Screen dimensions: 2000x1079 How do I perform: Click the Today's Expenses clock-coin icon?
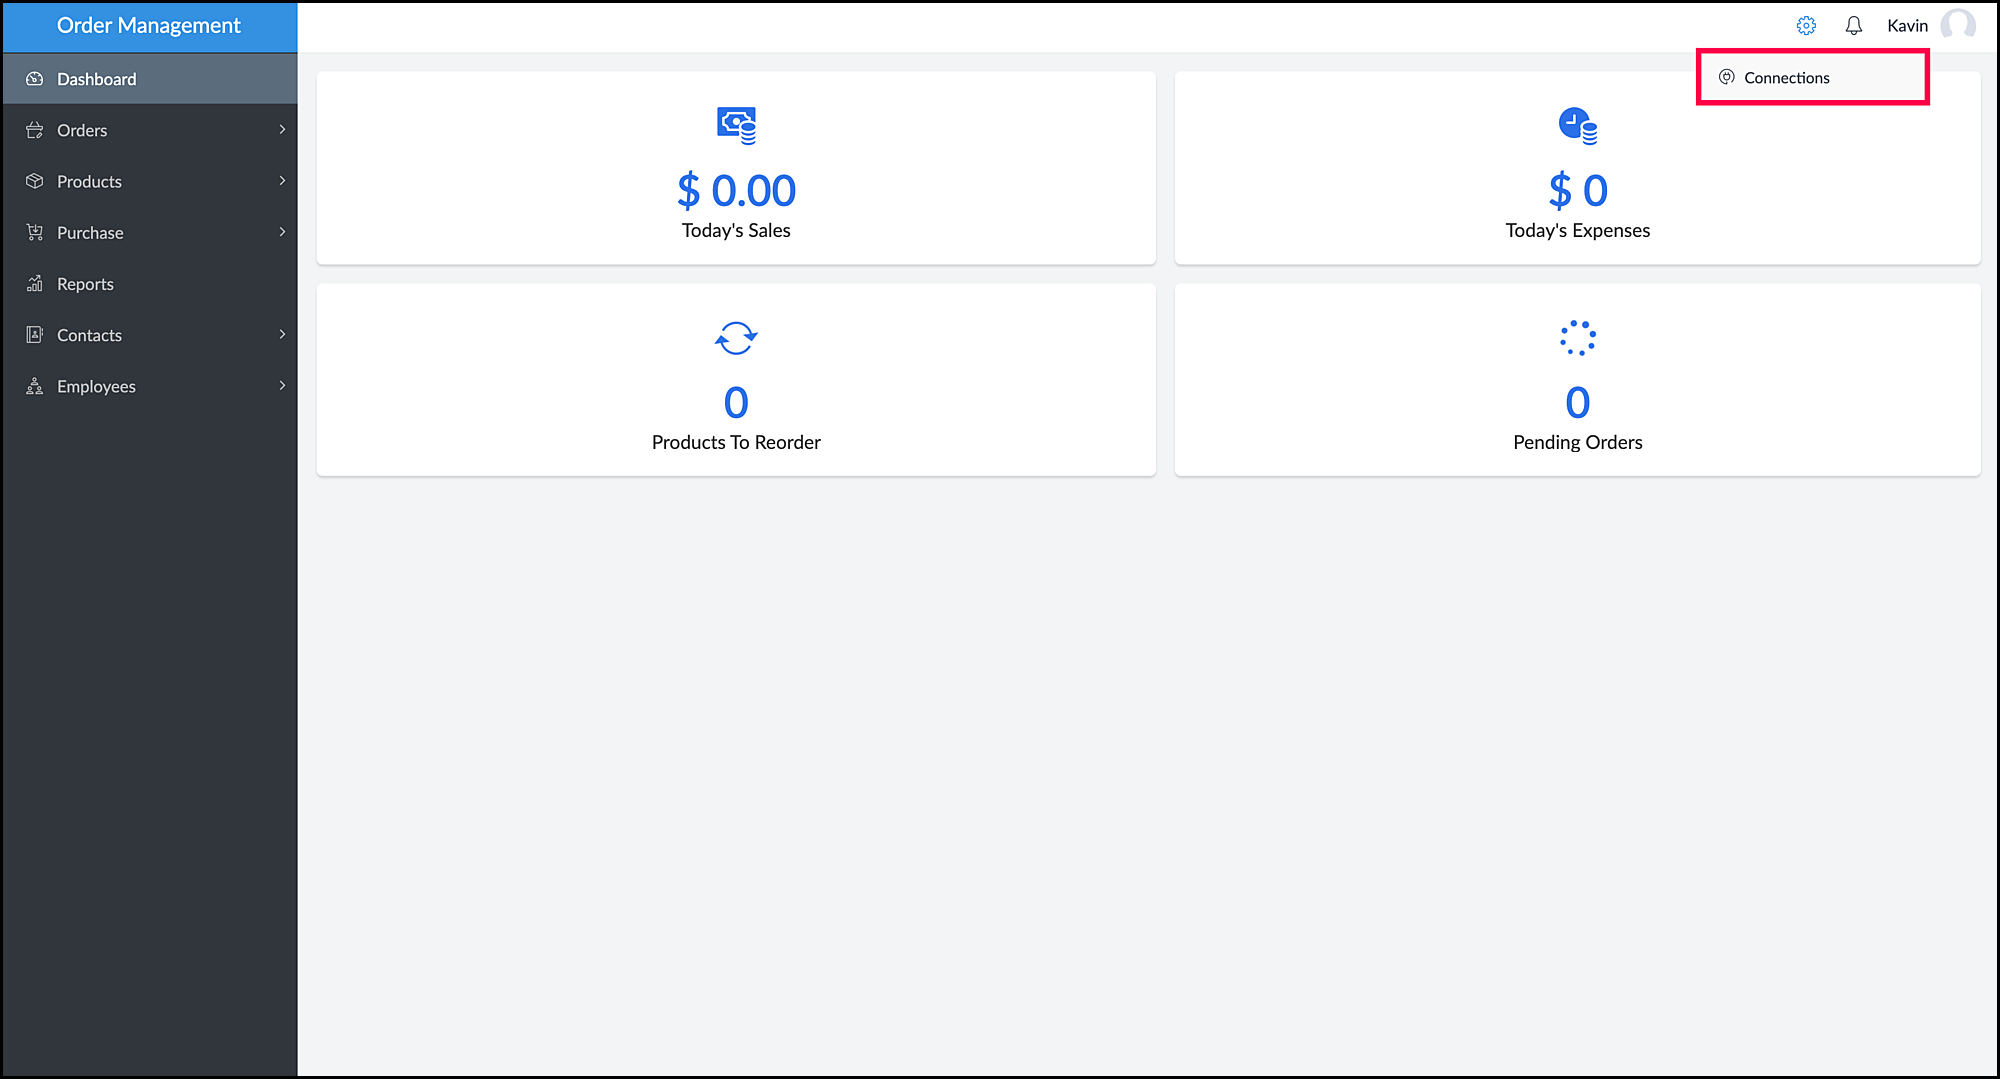[1578, 126]
